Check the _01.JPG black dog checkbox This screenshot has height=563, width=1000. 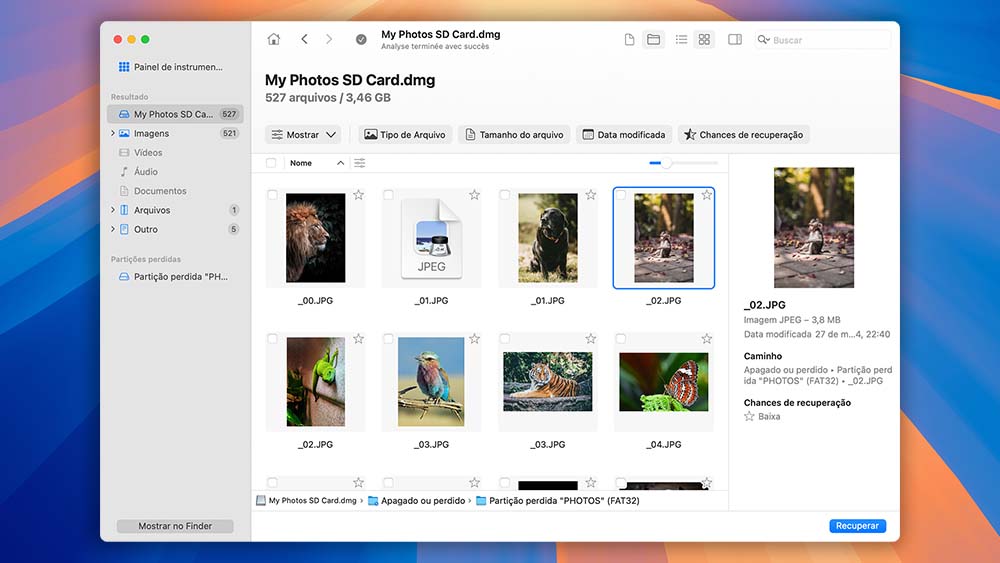[504, 195]
